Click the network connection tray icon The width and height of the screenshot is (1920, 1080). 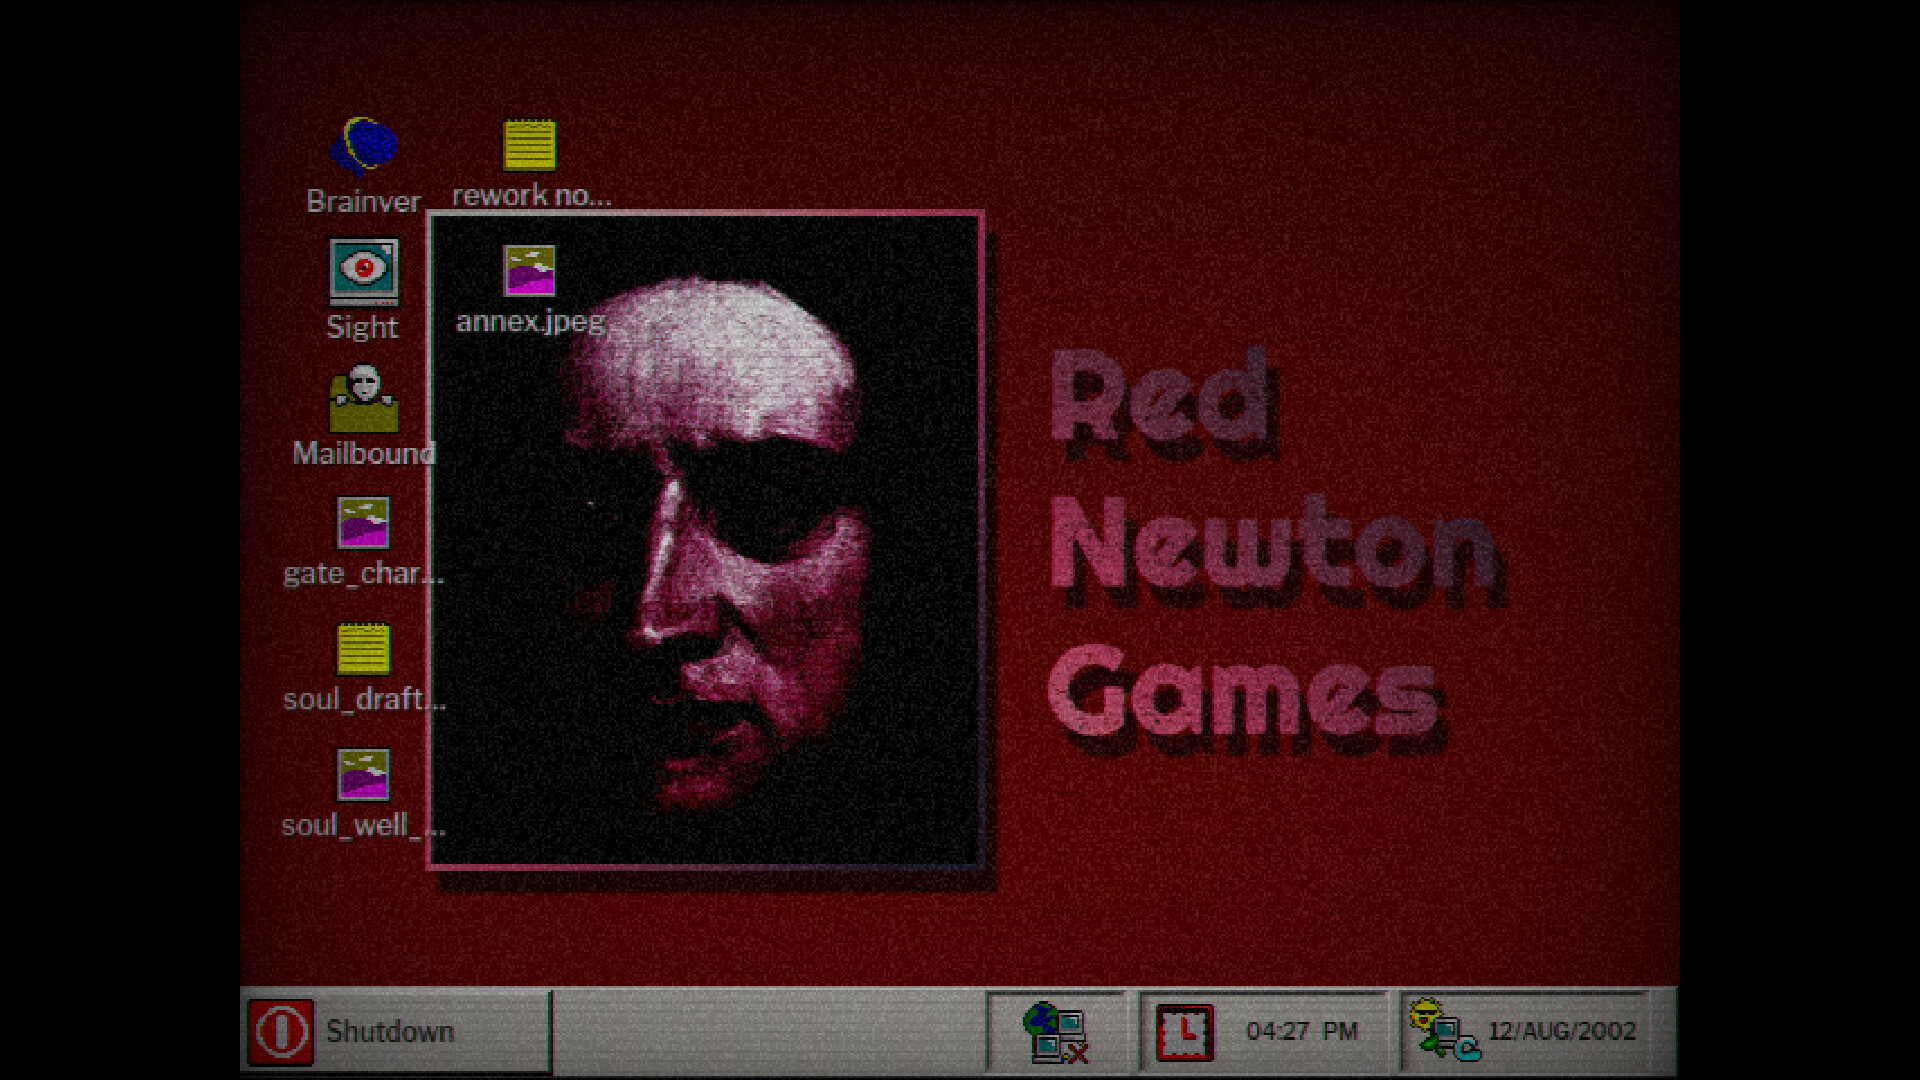[x=1055, y=1033]
